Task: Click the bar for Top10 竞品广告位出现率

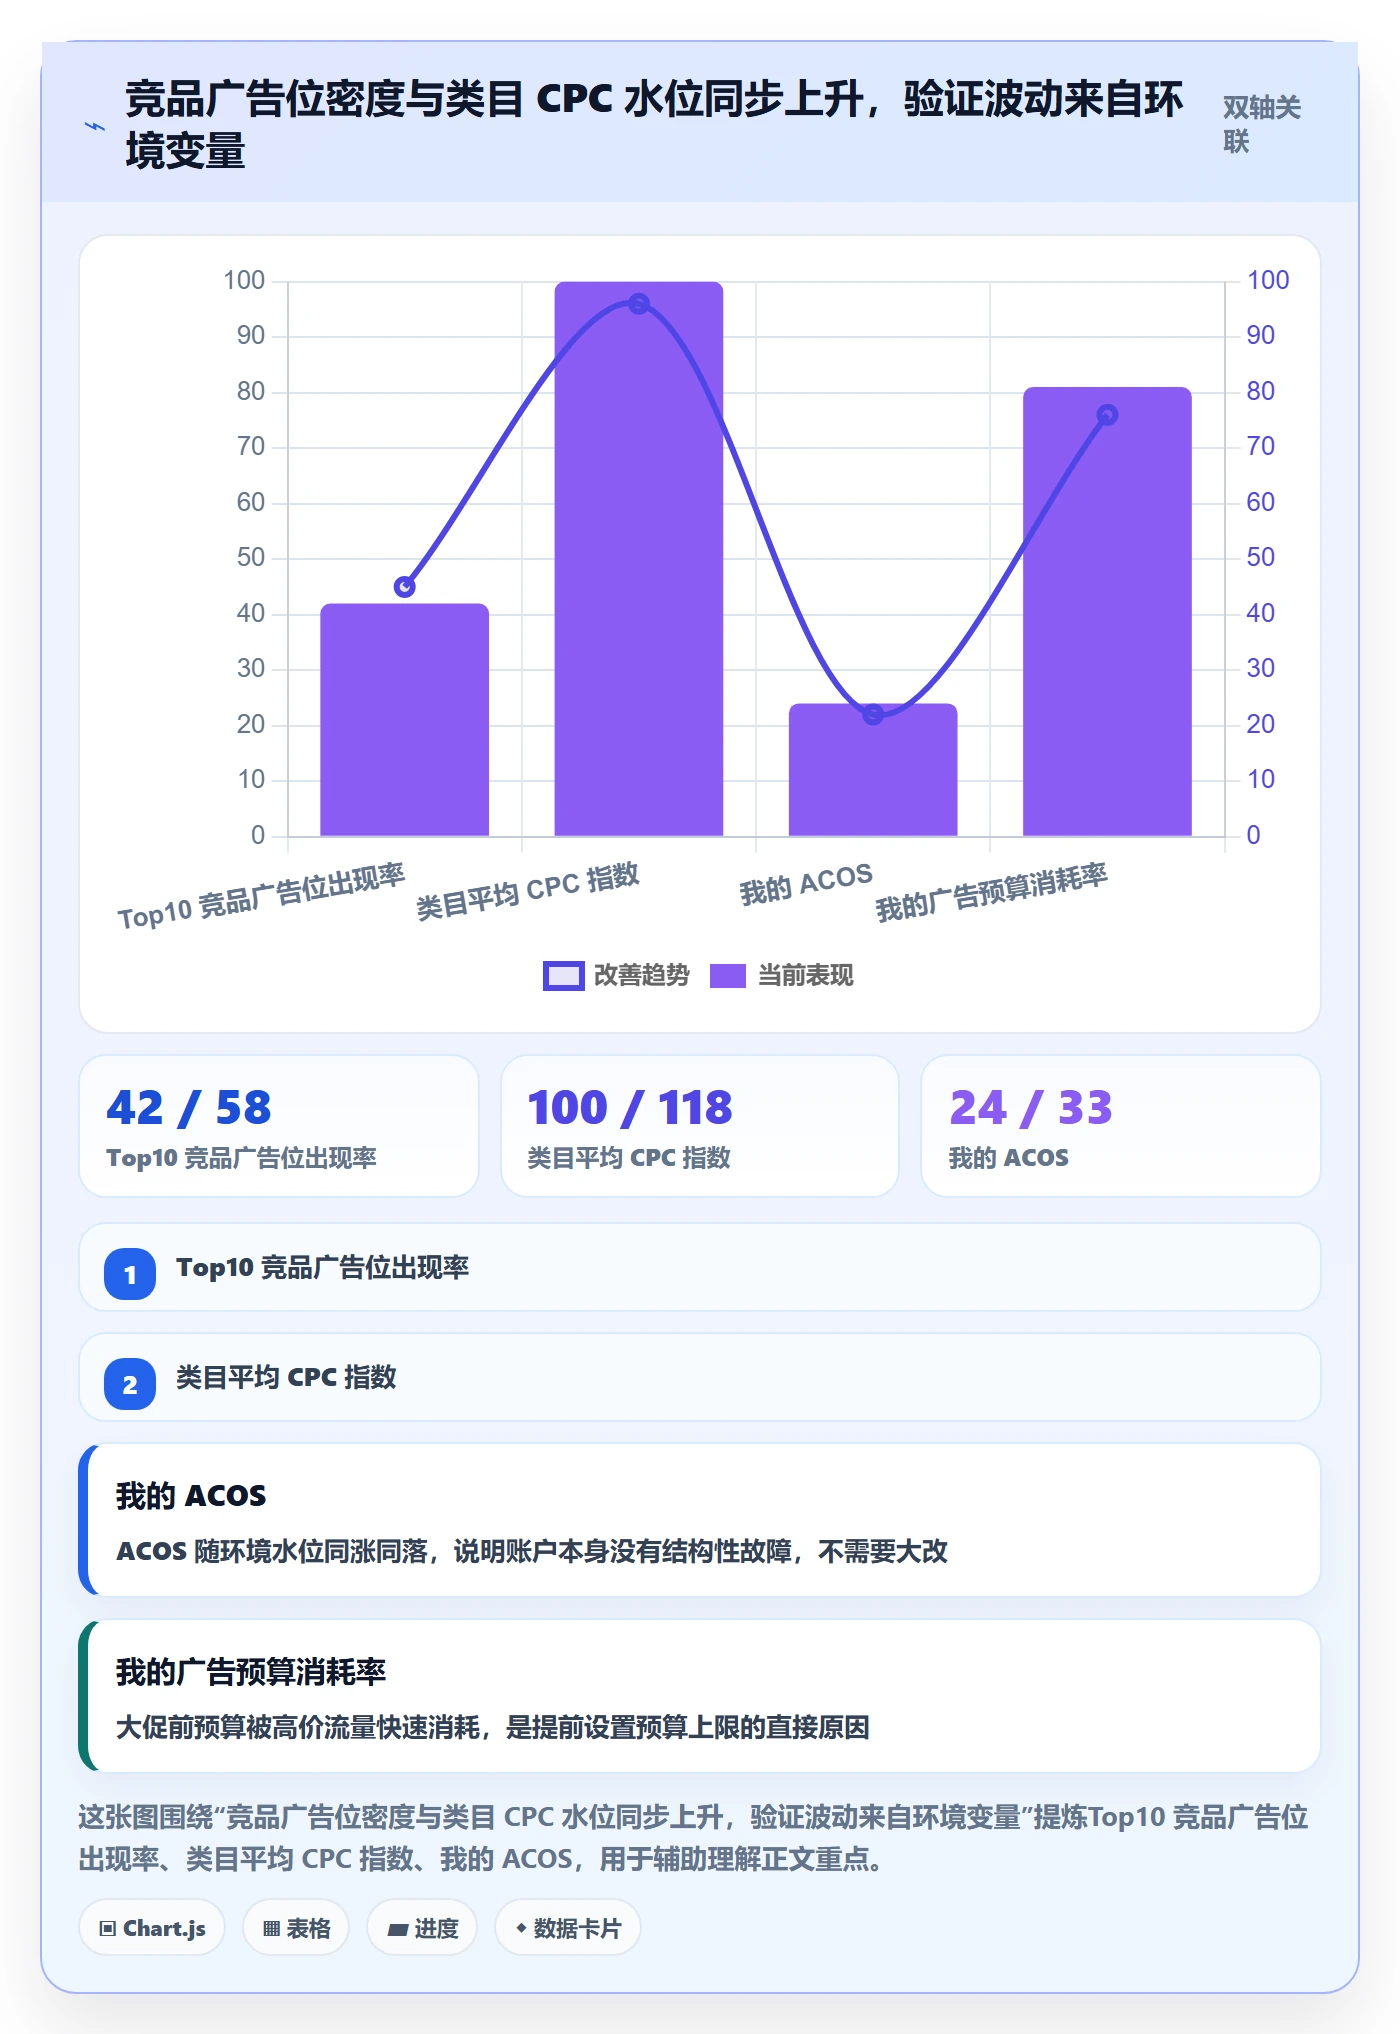Action: coord(404,720)
